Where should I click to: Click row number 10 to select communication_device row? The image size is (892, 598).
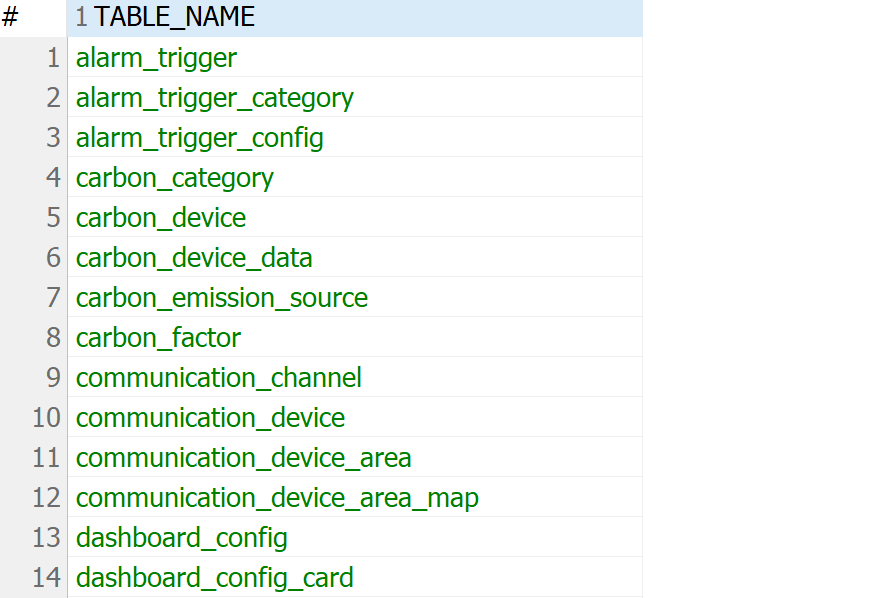click(x=46, y=418)
